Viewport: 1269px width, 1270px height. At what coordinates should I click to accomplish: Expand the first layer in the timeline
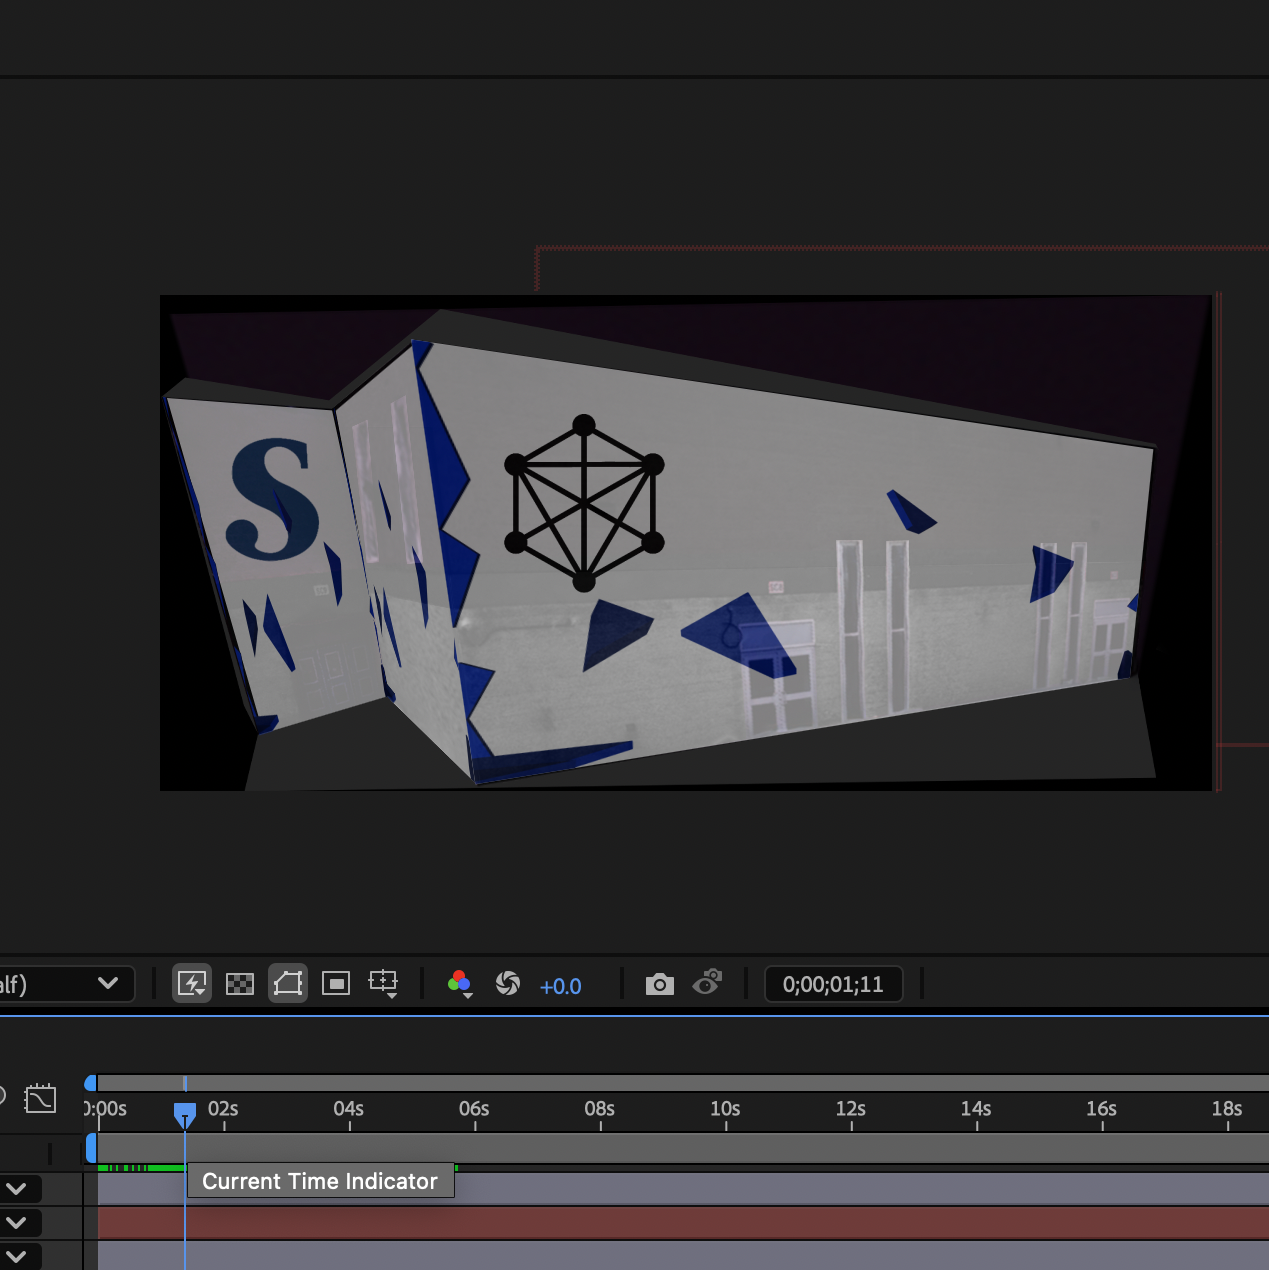coord(16,1188)
